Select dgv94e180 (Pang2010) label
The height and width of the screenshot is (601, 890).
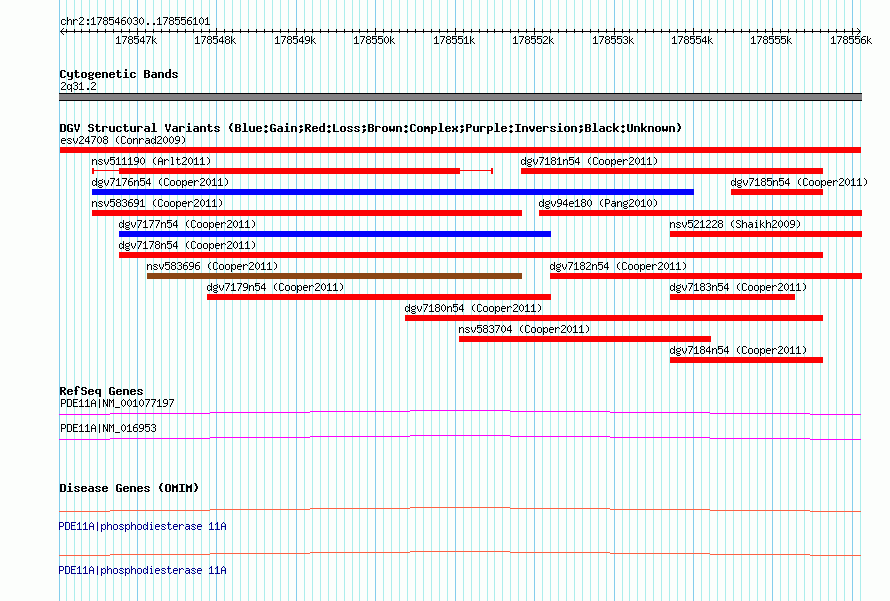point(598,203)
